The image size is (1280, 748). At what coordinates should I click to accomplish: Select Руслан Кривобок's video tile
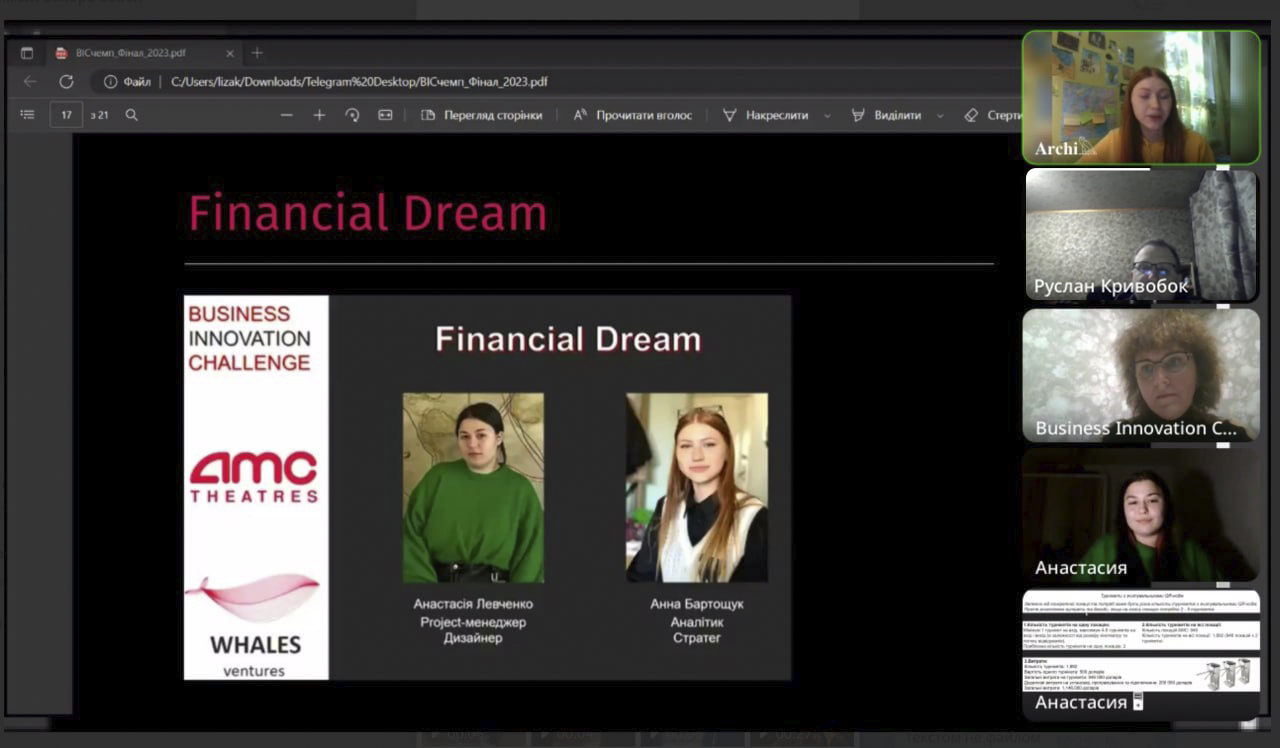click(1141, 235)
